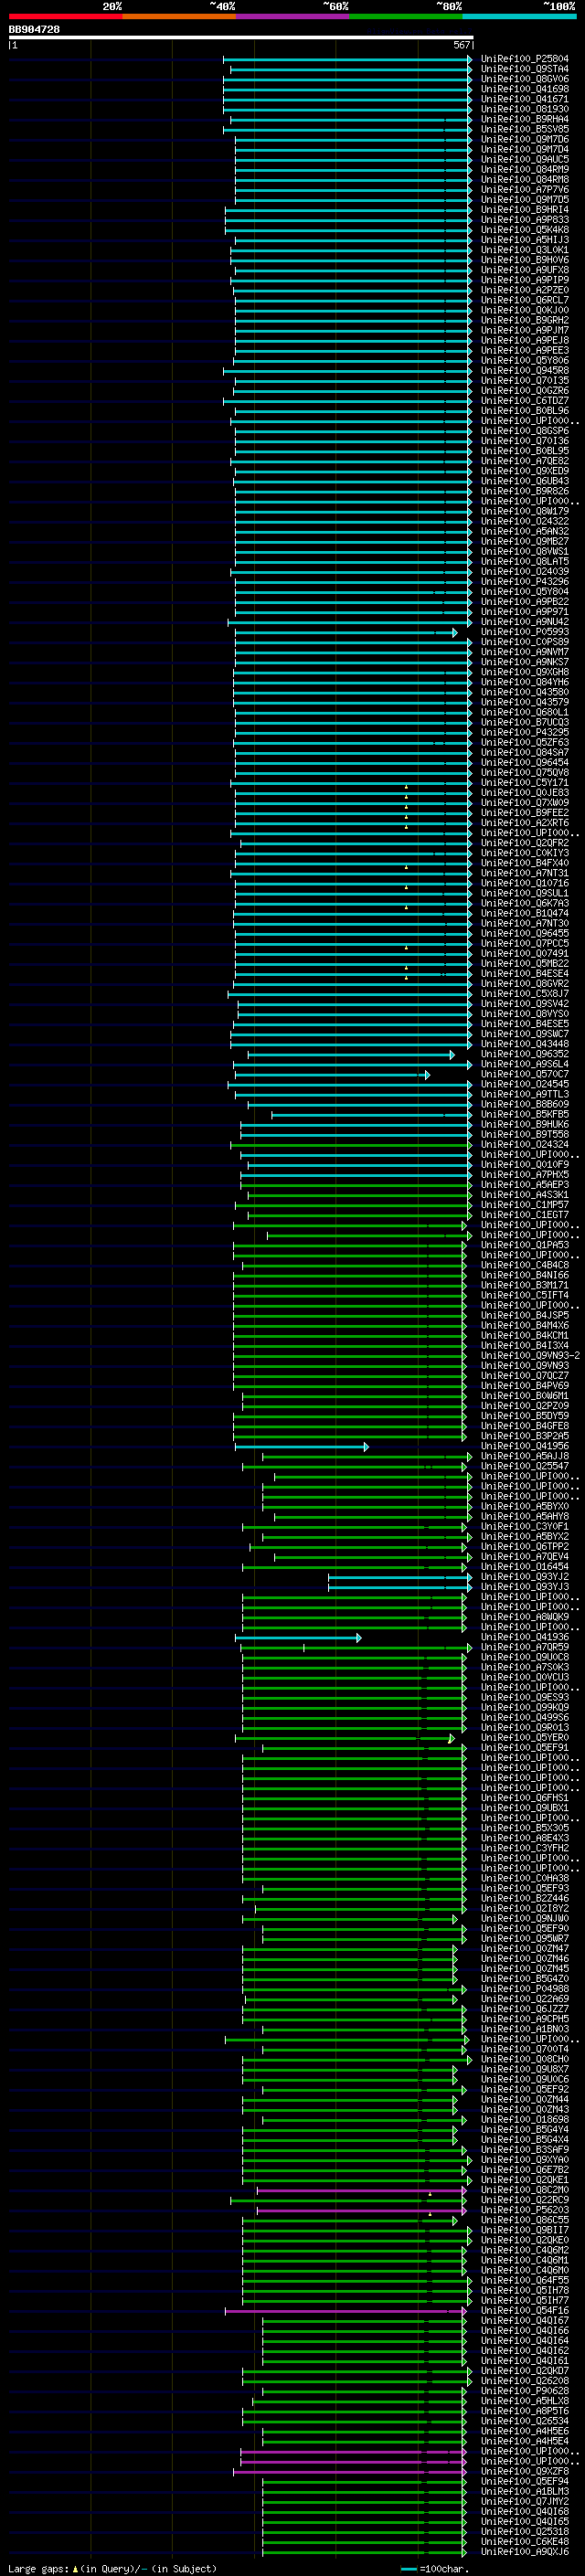585x2576 pixels.
Task: Select hit label UniRef100_Q1PA53
Action: 524,1245
